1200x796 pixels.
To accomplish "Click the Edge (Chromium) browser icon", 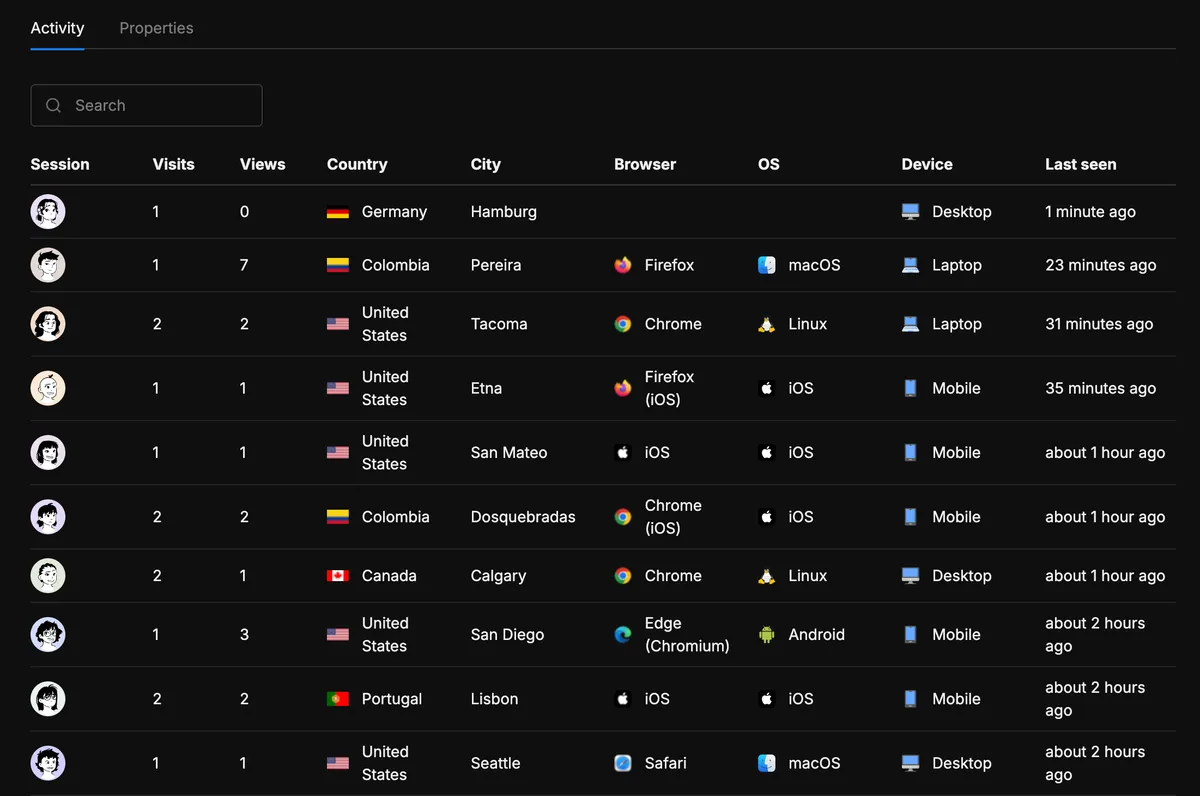I will click(x=623, y=634).
